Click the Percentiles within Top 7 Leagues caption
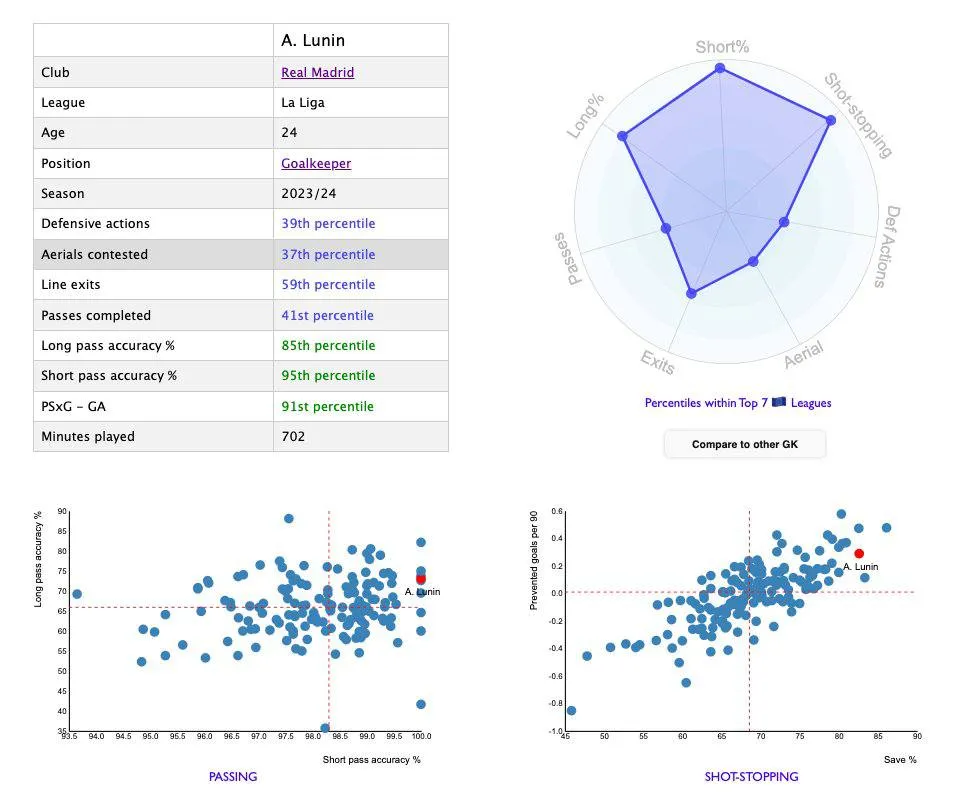 (737, 403)
